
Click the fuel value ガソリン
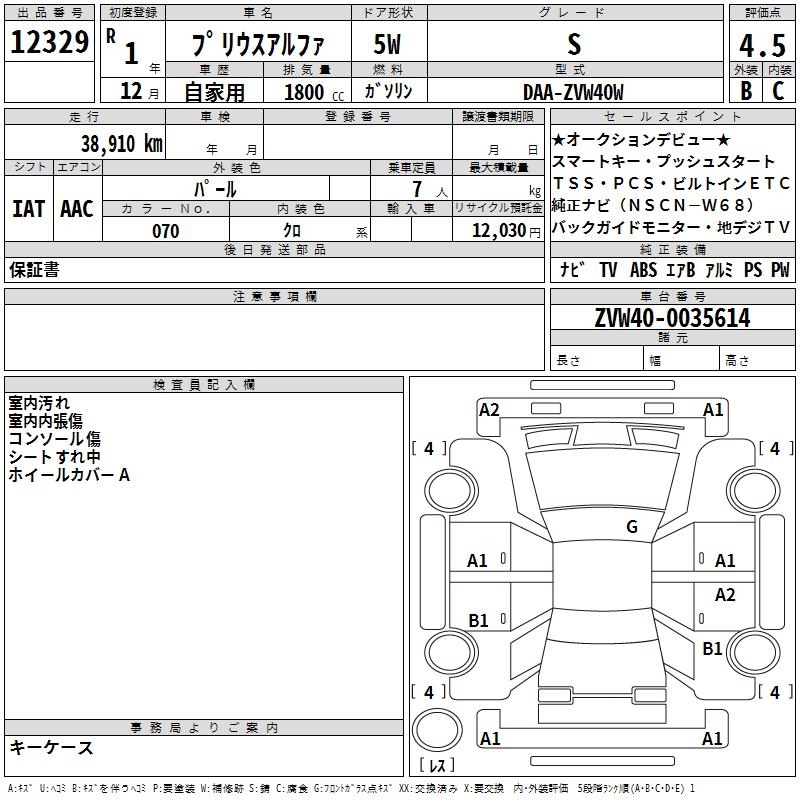pyautogui.click(x=388, y=91)
